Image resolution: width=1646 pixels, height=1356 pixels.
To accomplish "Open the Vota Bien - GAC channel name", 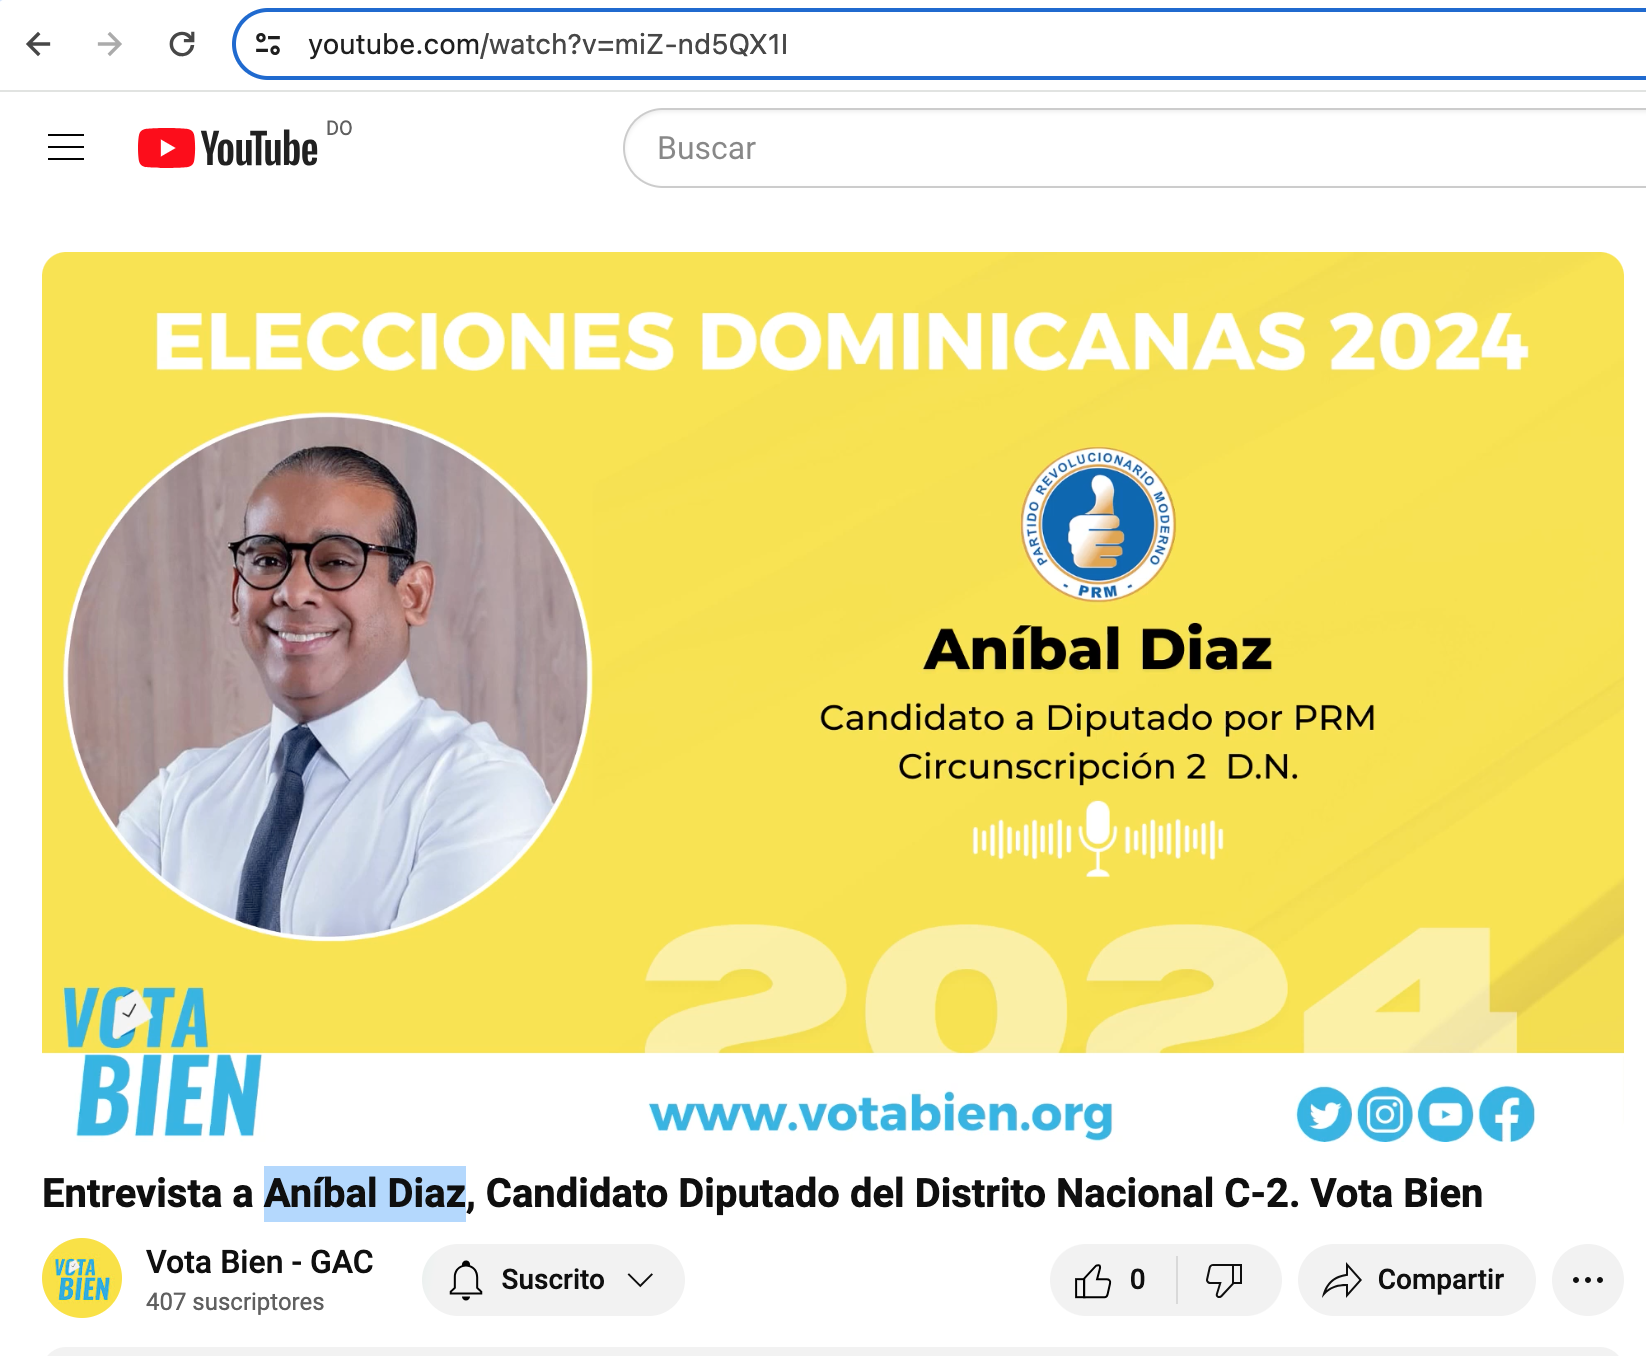I will (260, 1262).
